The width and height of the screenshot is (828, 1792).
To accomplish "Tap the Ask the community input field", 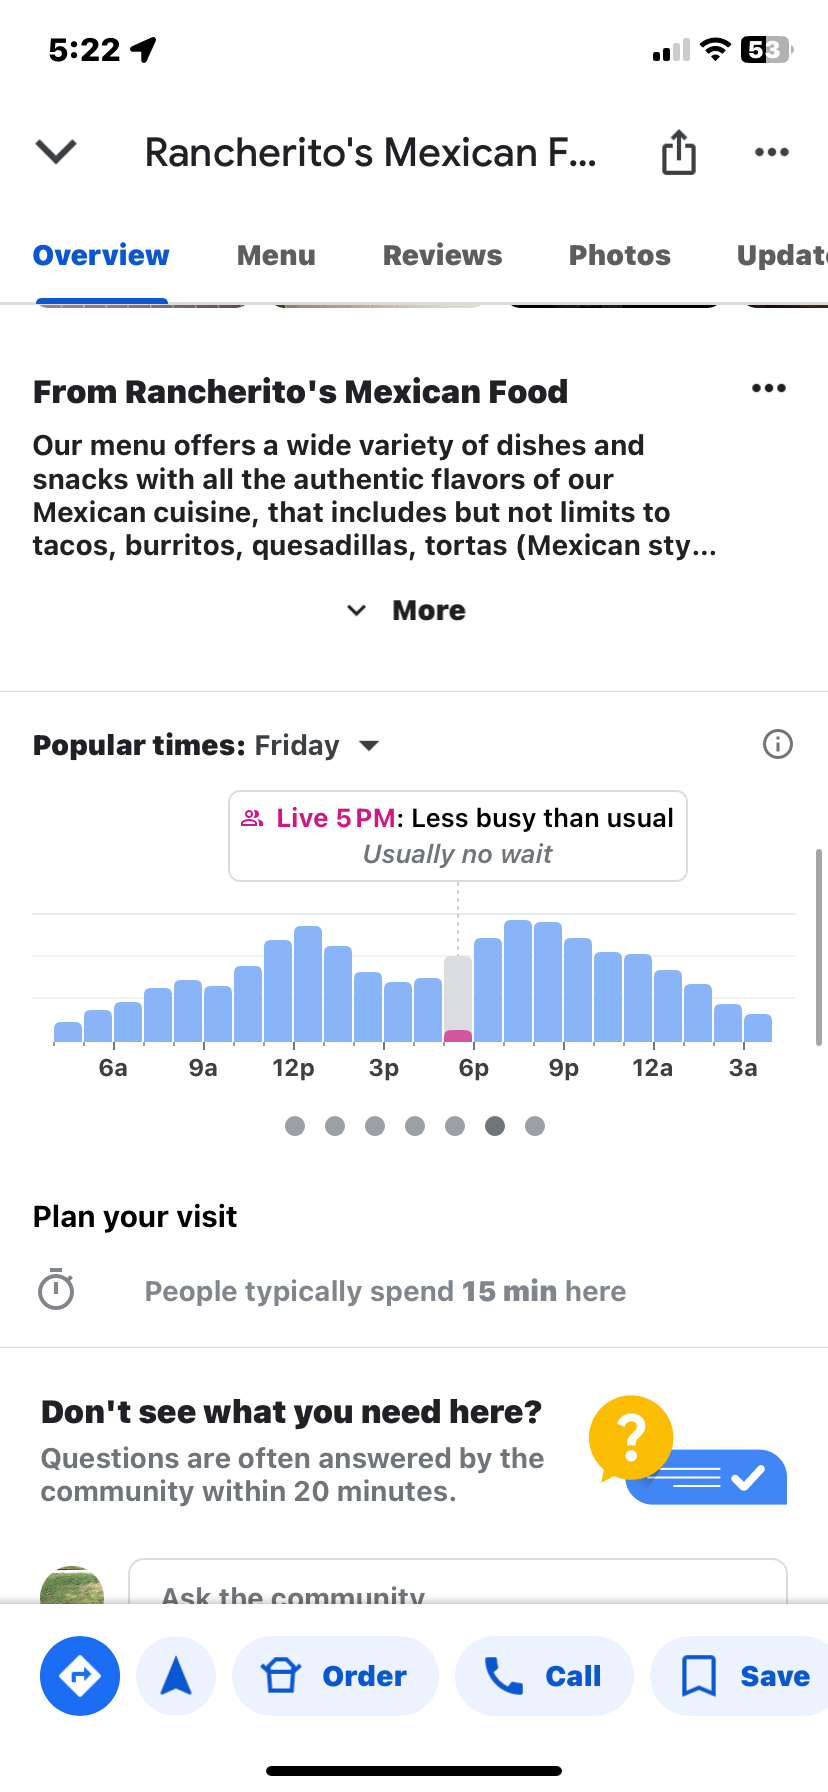I will point(457,1584).
